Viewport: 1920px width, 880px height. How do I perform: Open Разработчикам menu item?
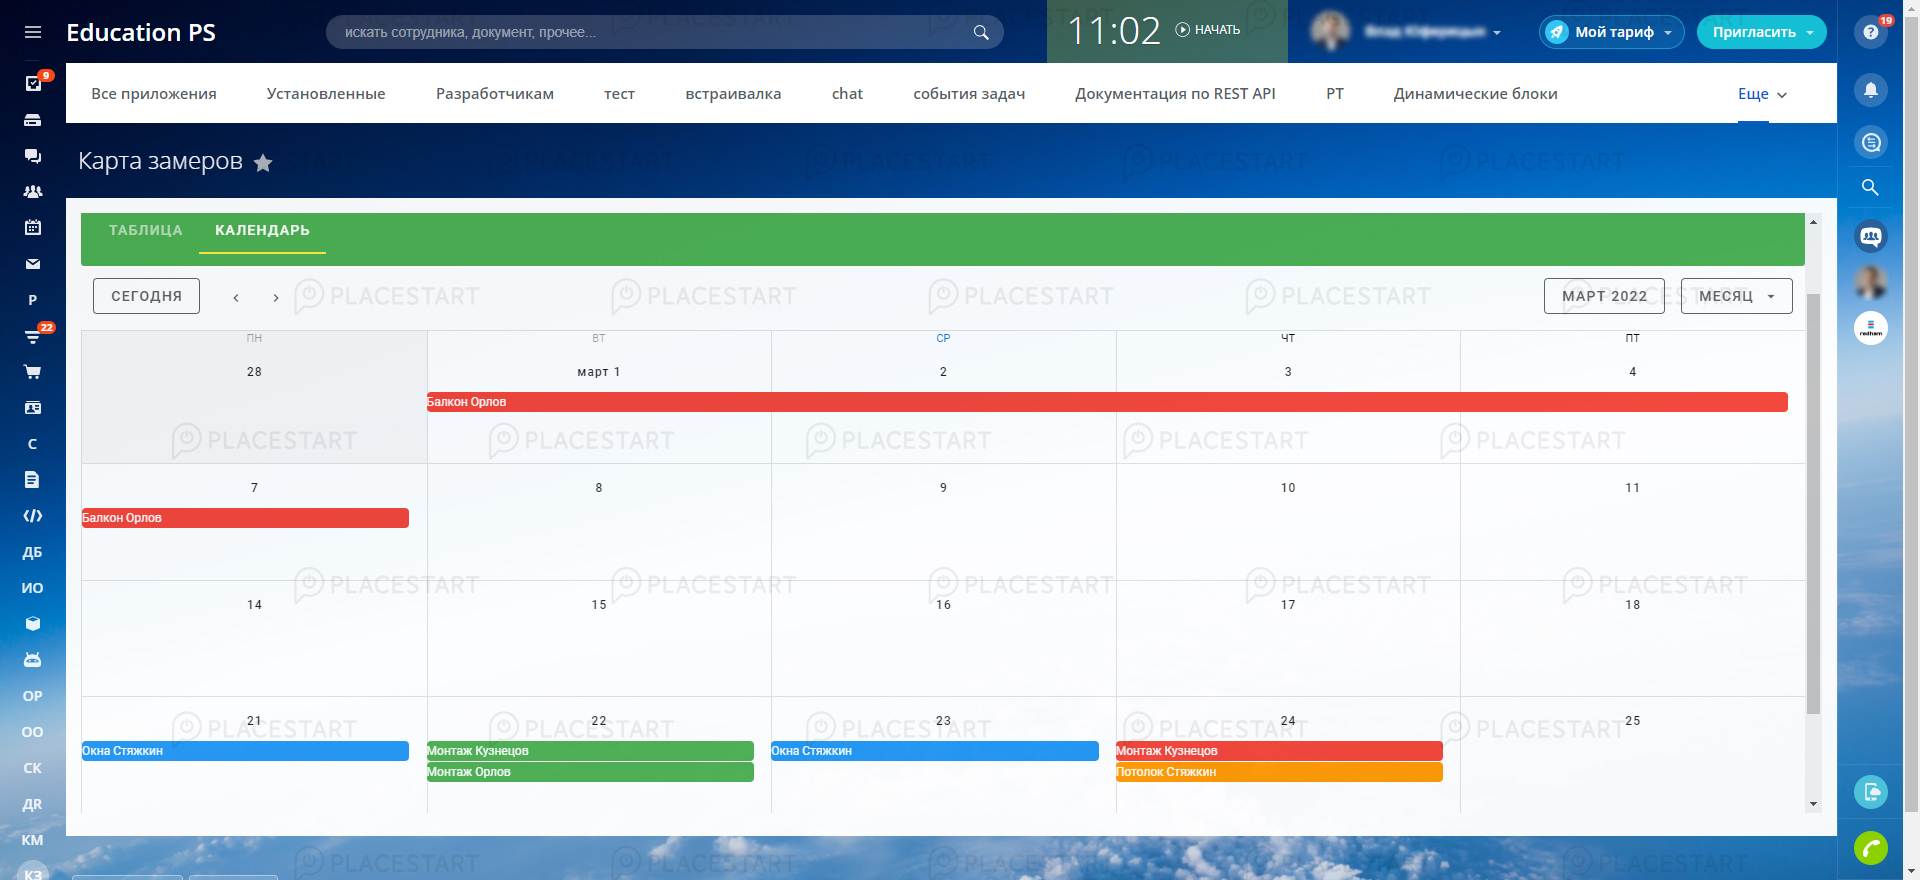coord(495,94)
